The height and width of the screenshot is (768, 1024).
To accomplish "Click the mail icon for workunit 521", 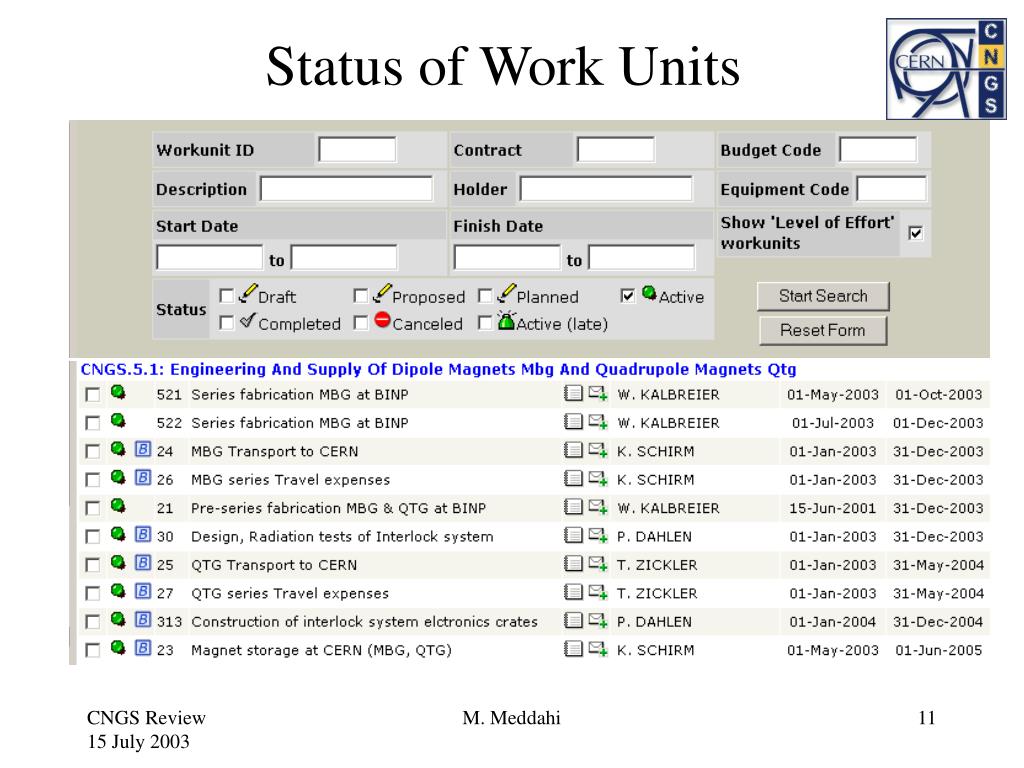I will (x=598, y=393).
